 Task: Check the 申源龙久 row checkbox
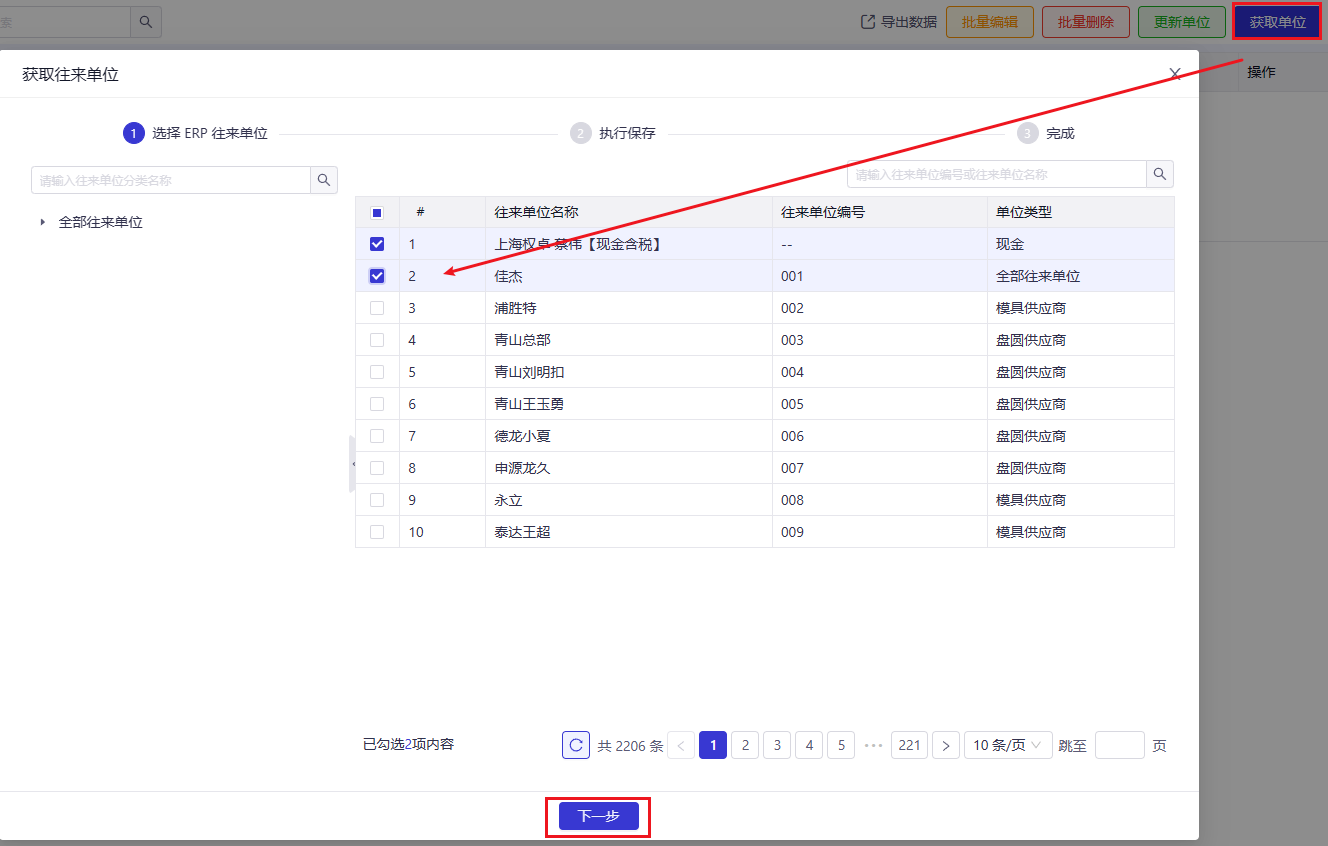(377, 468)
